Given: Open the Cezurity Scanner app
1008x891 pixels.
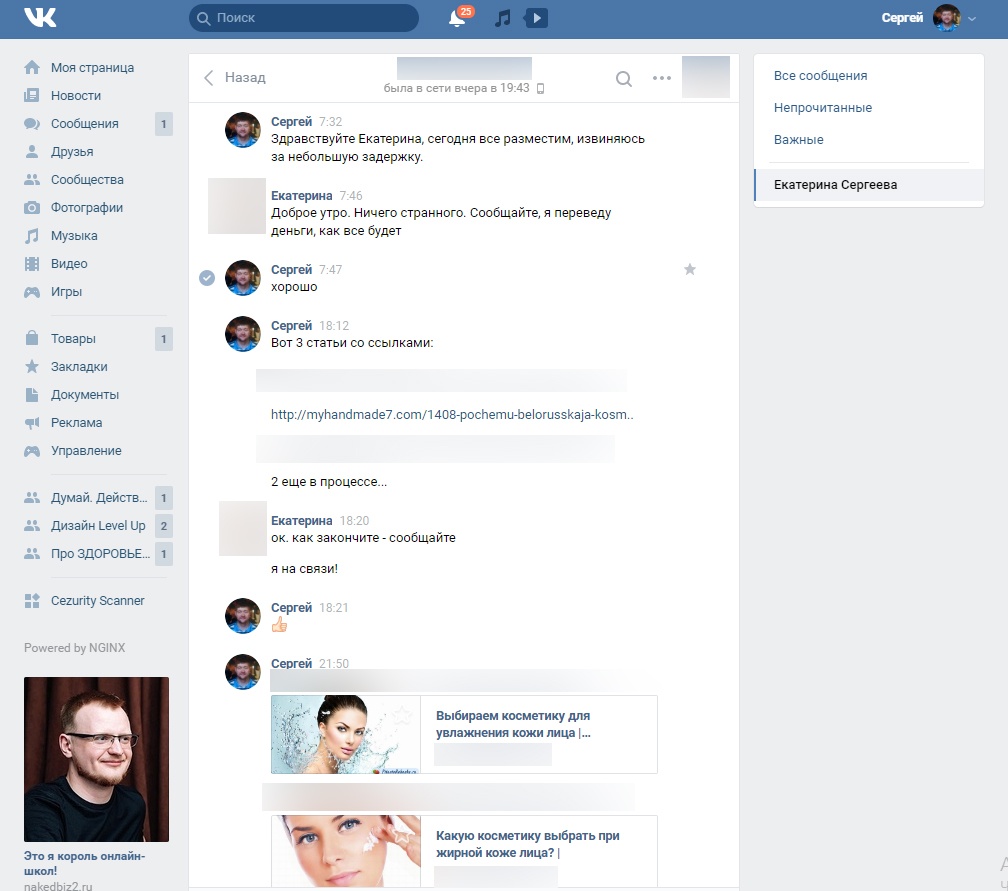Looking at the screenshot, I should [97, 600].
